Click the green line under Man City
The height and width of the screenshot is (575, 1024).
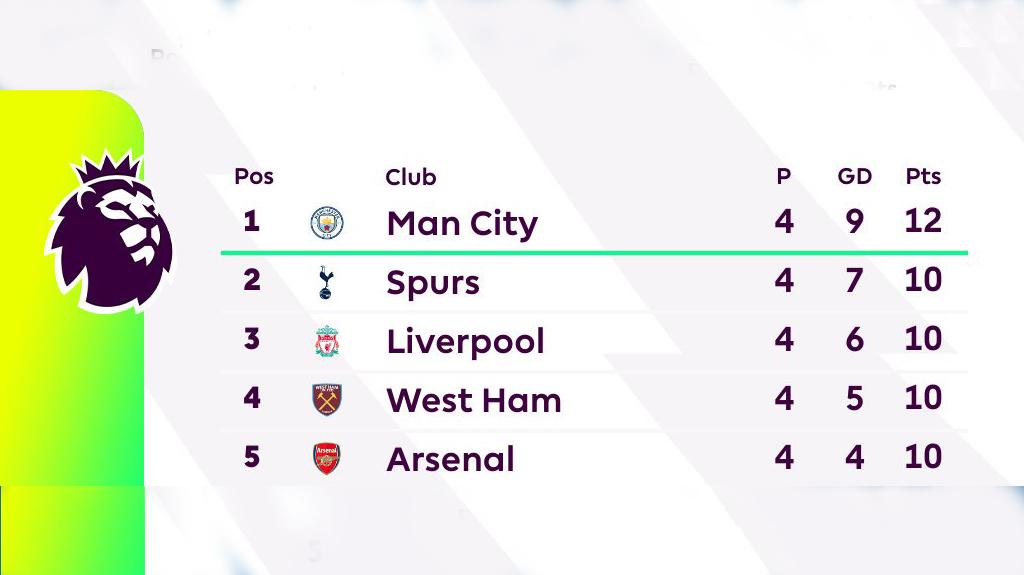point(594,253)
